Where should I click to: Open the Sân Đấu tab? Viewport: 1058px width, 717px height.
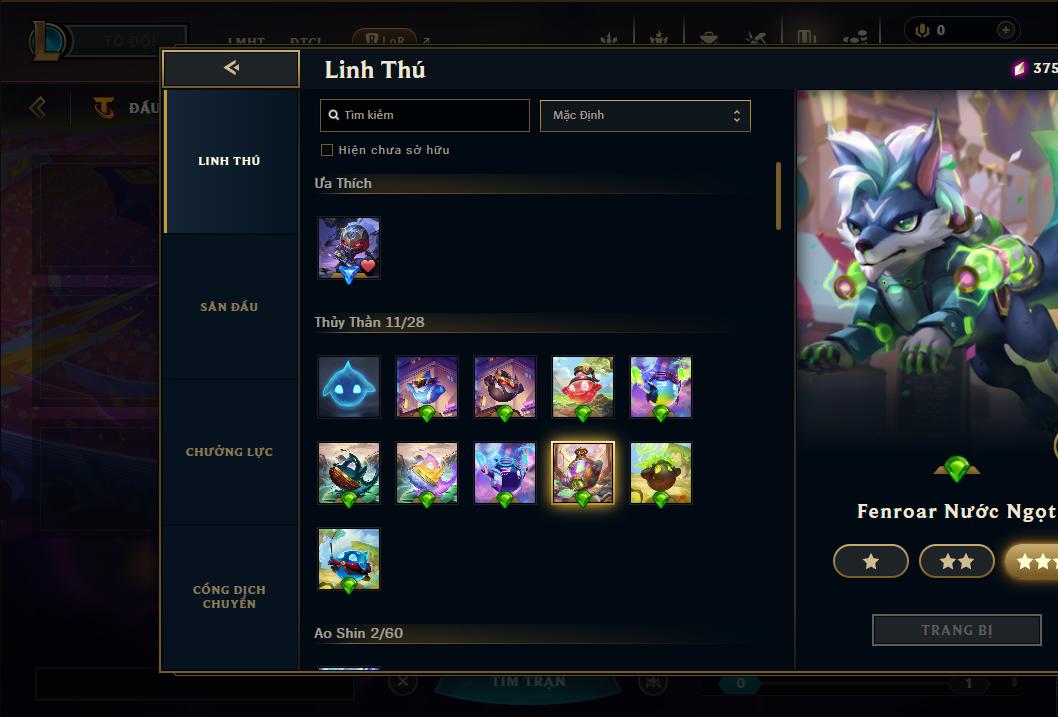229,307
